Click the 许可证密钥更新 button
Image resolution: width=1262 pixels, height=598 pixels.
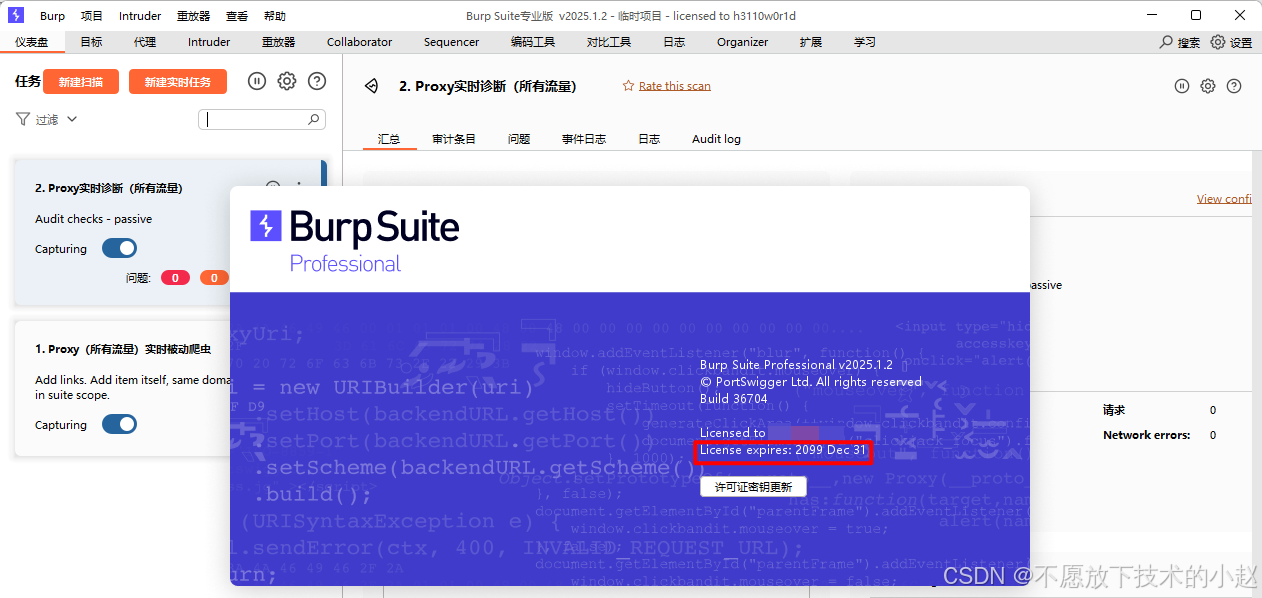click(753, 487)
